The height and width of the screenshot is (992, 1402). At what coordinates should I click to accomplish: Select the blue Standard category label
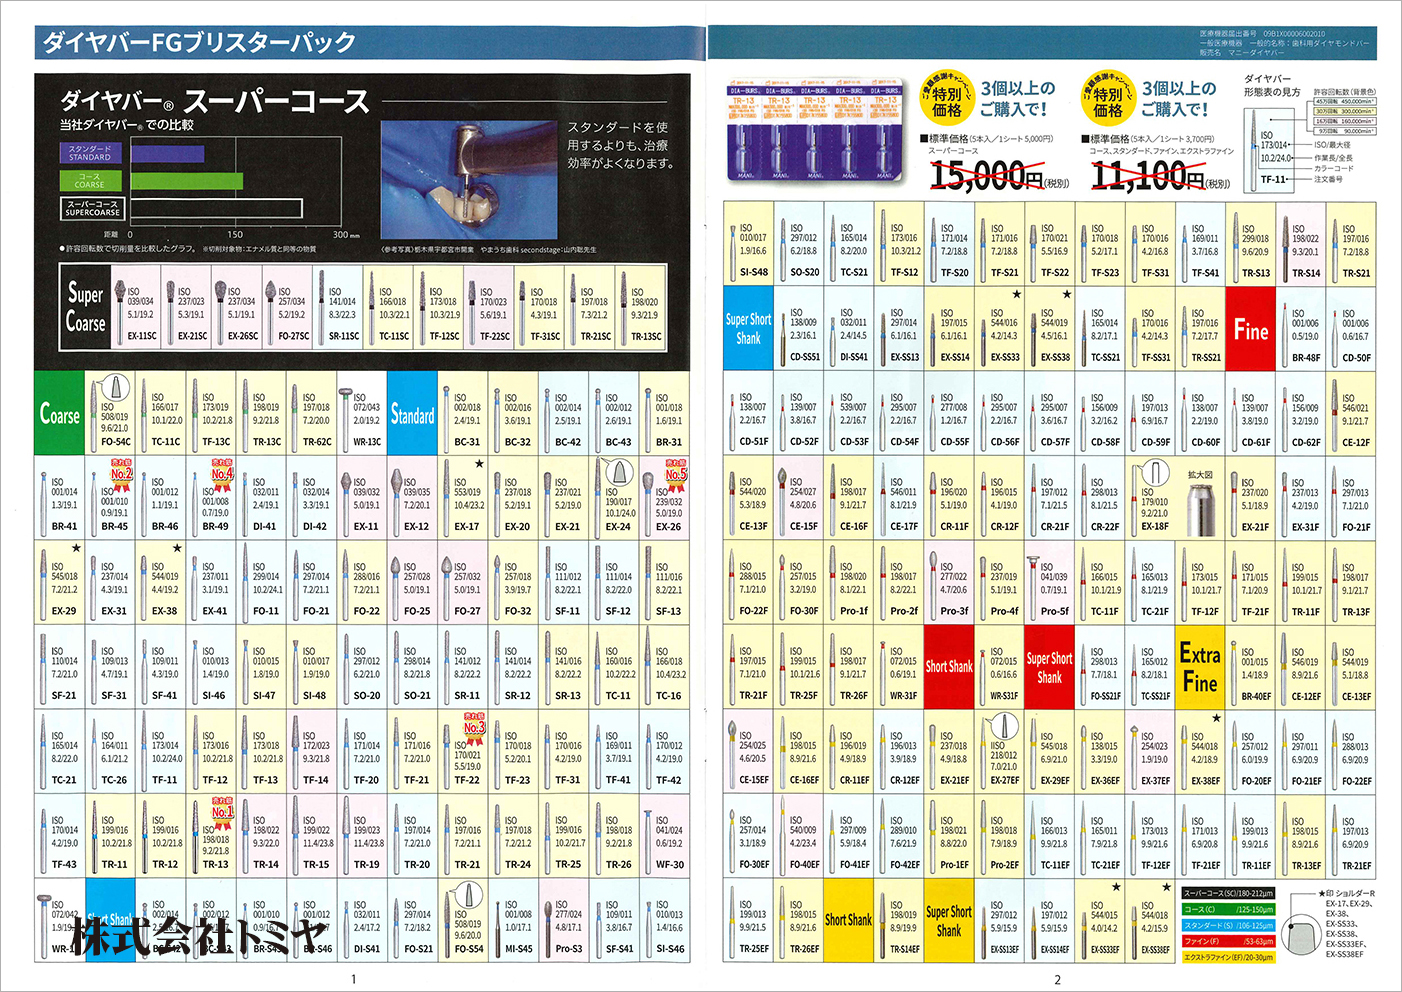pyautogui.click(x=412, y=413)
